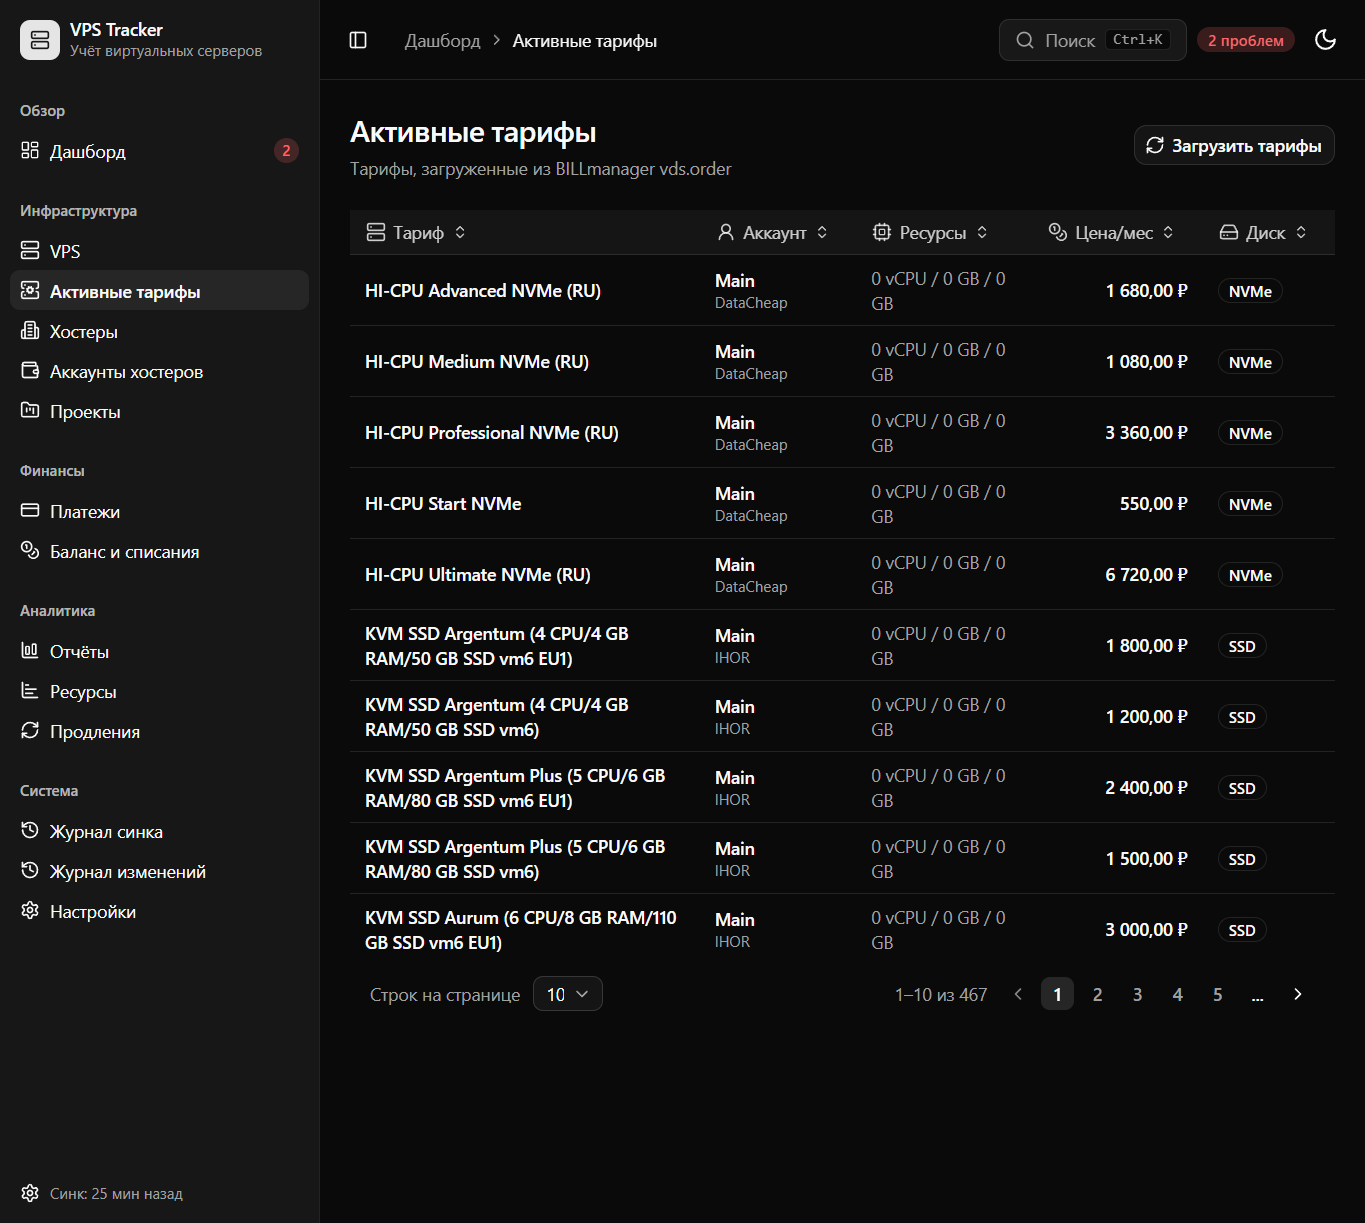Viewport: 1365px width, 1223px height.
Task: Sort by the Аккаунт column header
Action: point(773,232)
